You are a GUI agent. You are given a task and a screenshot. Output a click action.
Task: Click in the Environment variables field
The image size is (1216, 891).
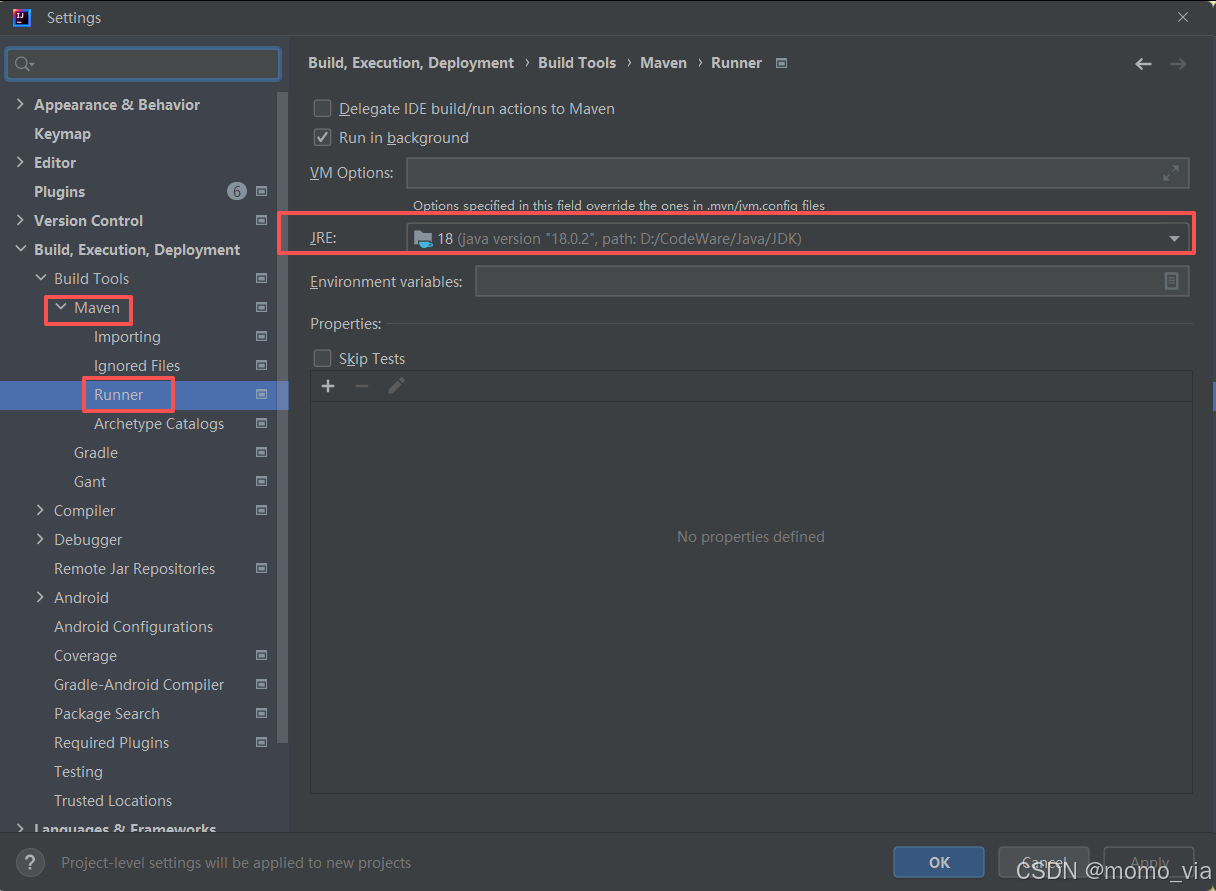[x=832, y=281]
